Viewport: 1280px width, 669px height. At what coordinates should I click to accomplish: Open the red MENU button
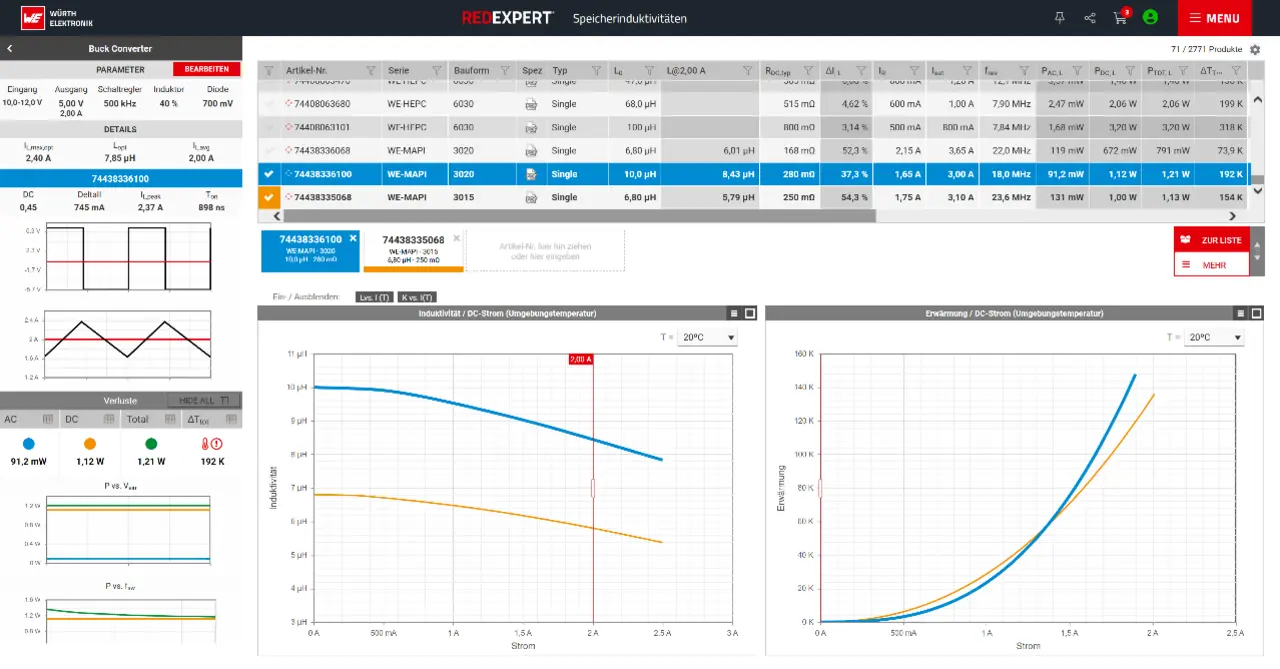tap(1213, 18)
